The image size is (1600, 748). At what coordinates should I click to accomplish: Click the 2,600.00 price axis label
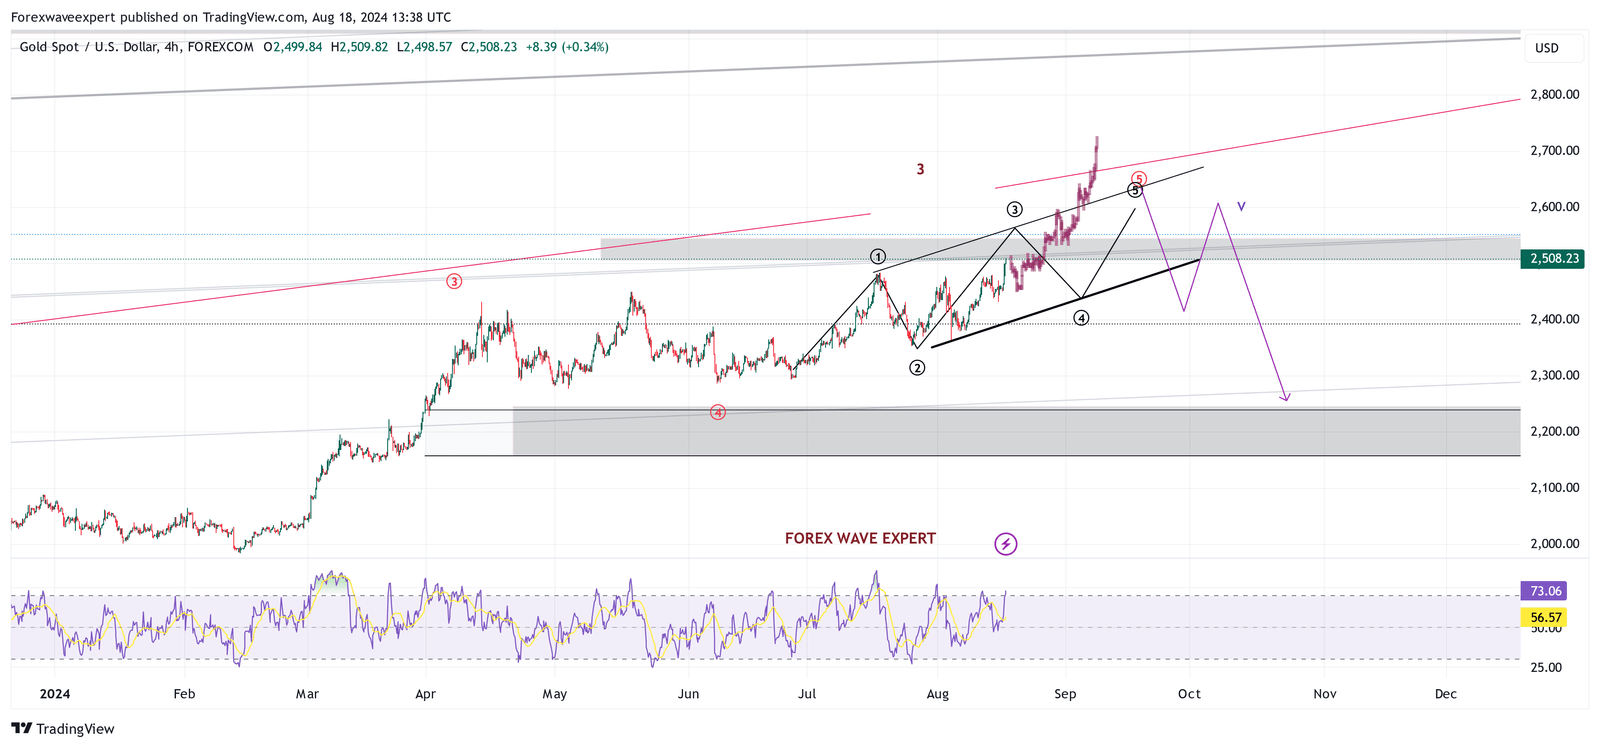(x=1555, y=207)
